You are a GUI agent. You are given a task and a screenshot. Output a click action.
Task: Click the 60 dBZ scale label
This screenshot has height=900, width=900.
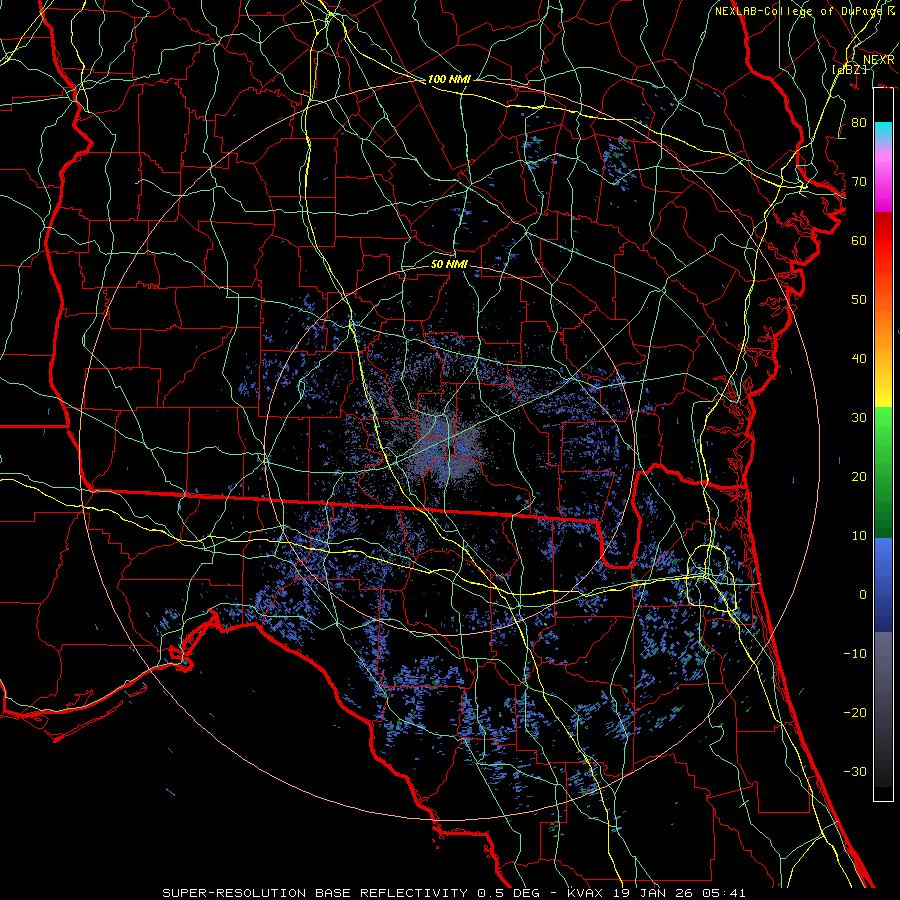(859, 240)
